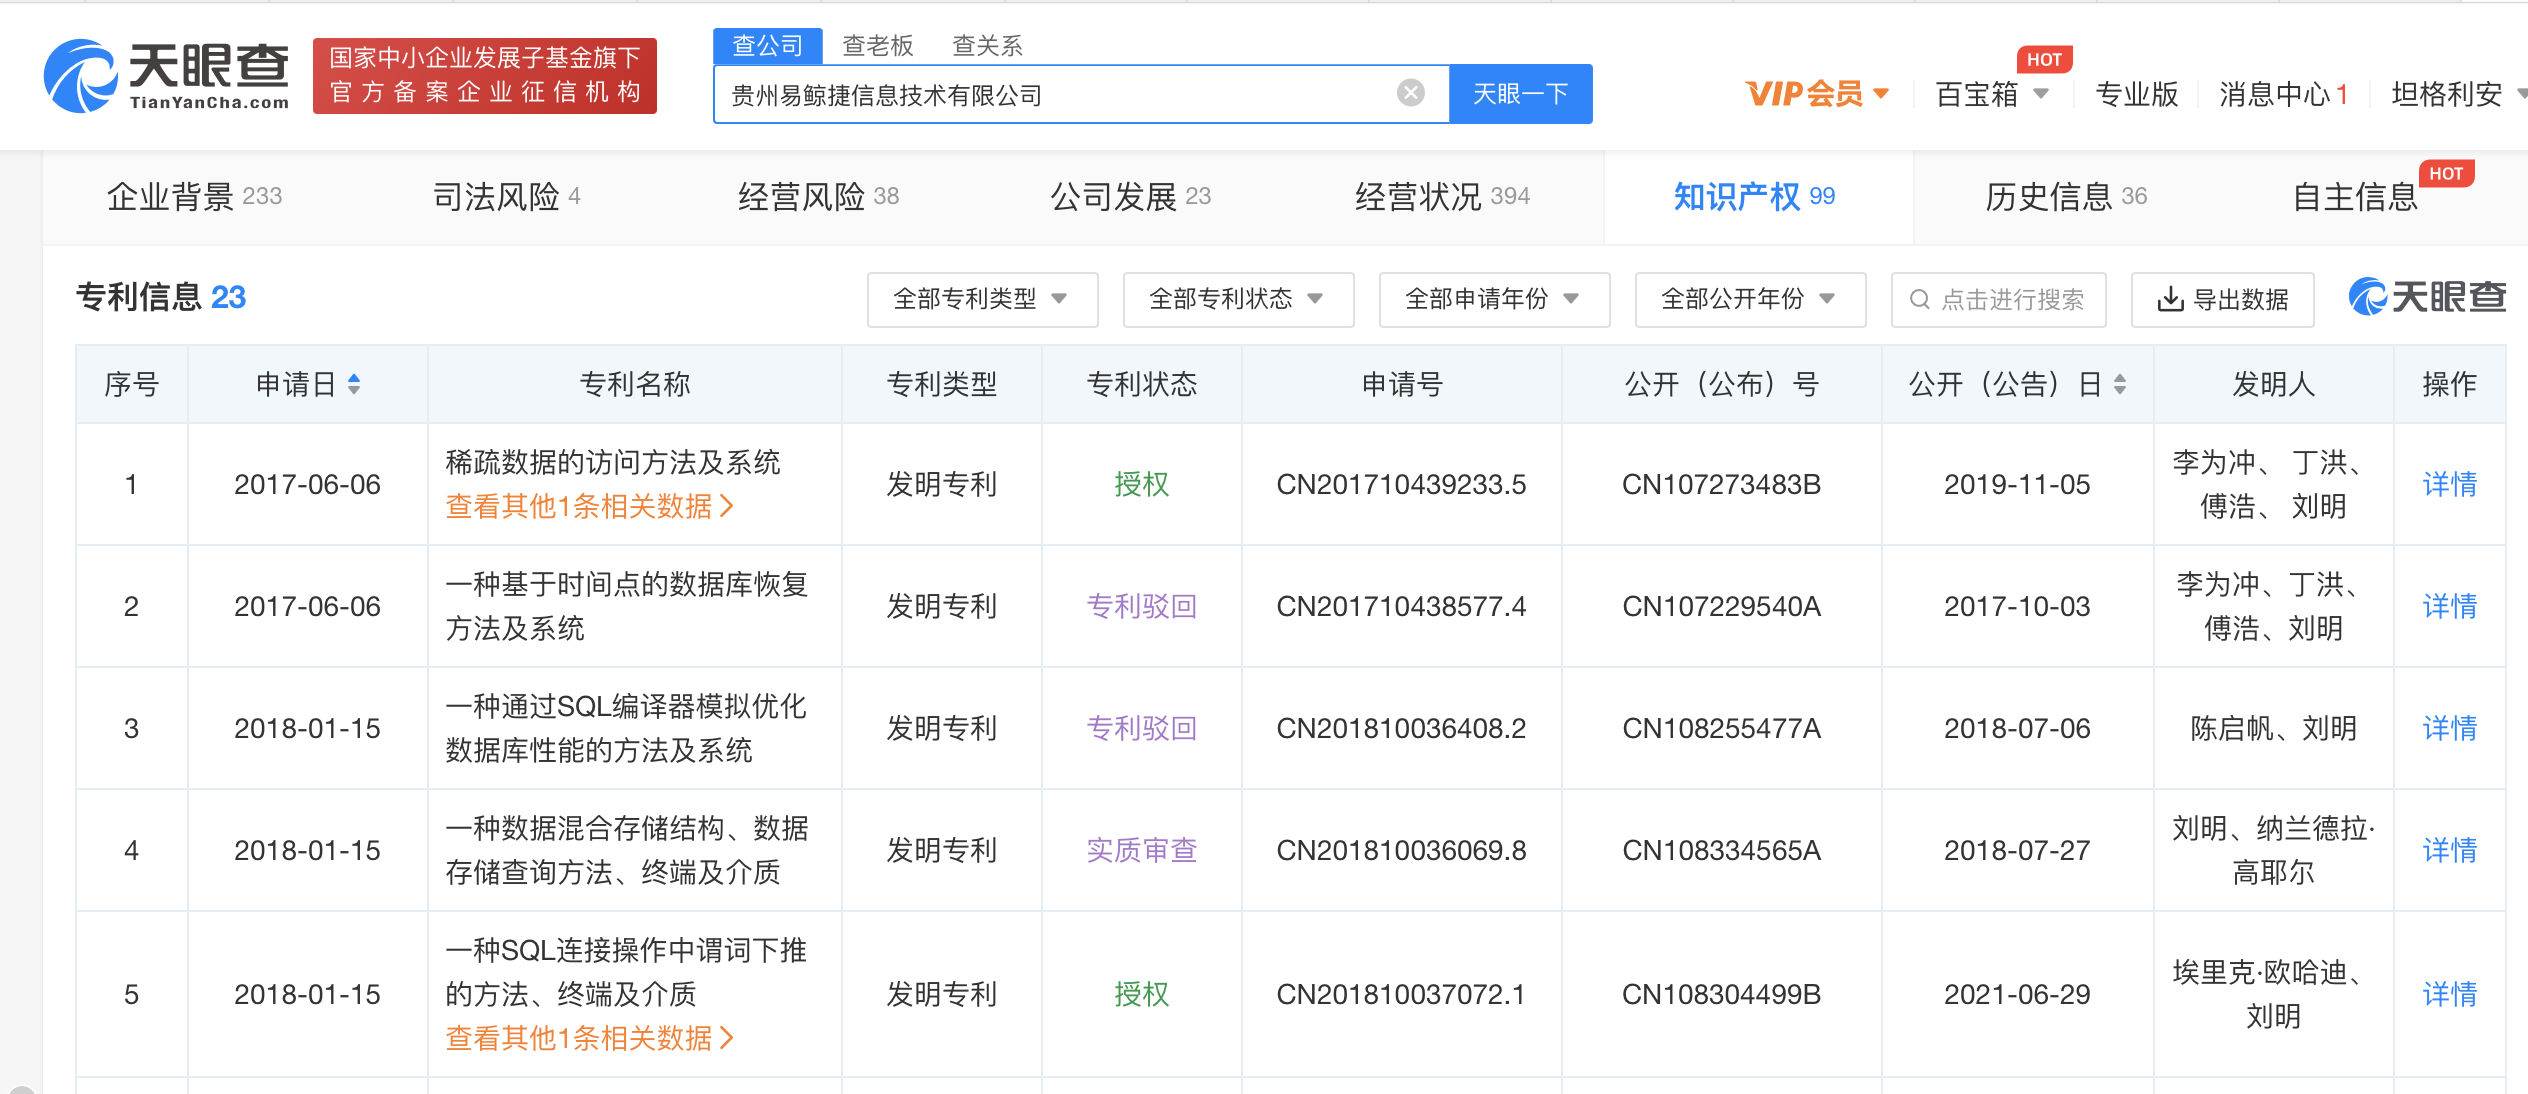The image size is (2528, 1094).
Task: Clear the search box with X icon
Action: click(1410, 93)
